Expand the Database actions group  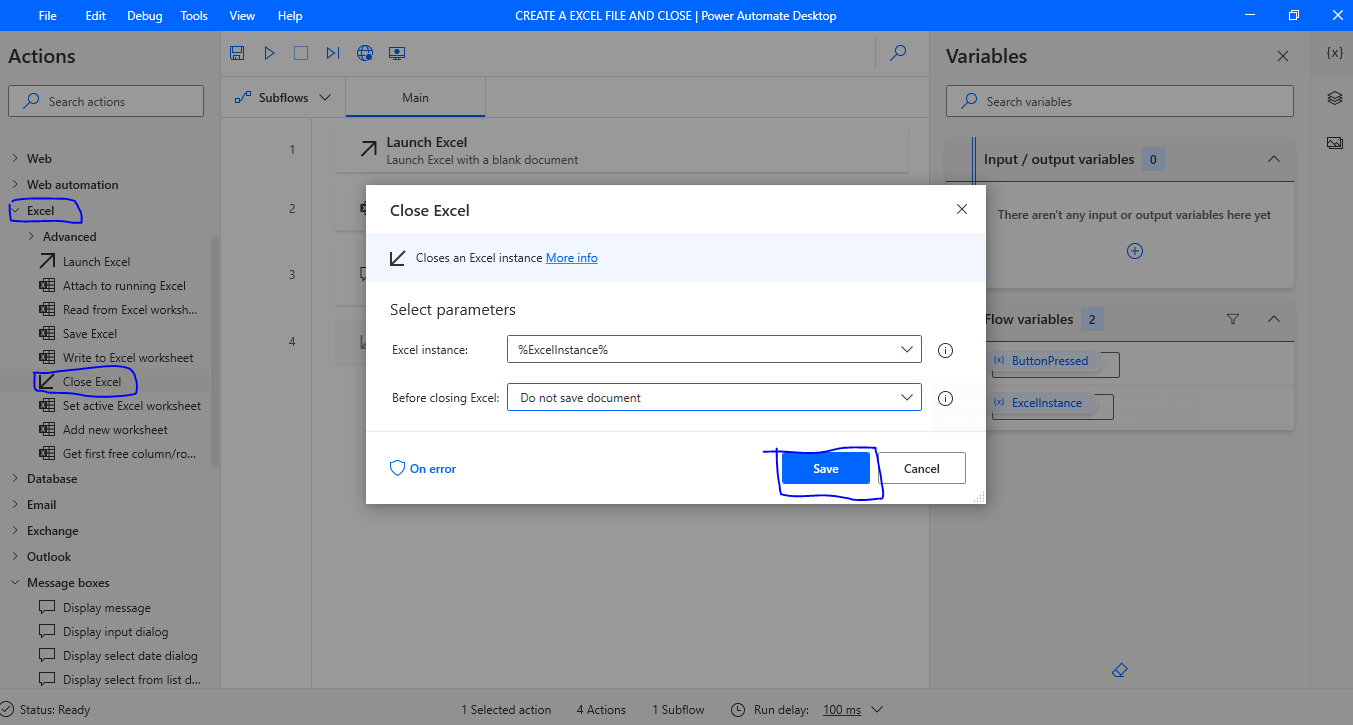[16, 479]
